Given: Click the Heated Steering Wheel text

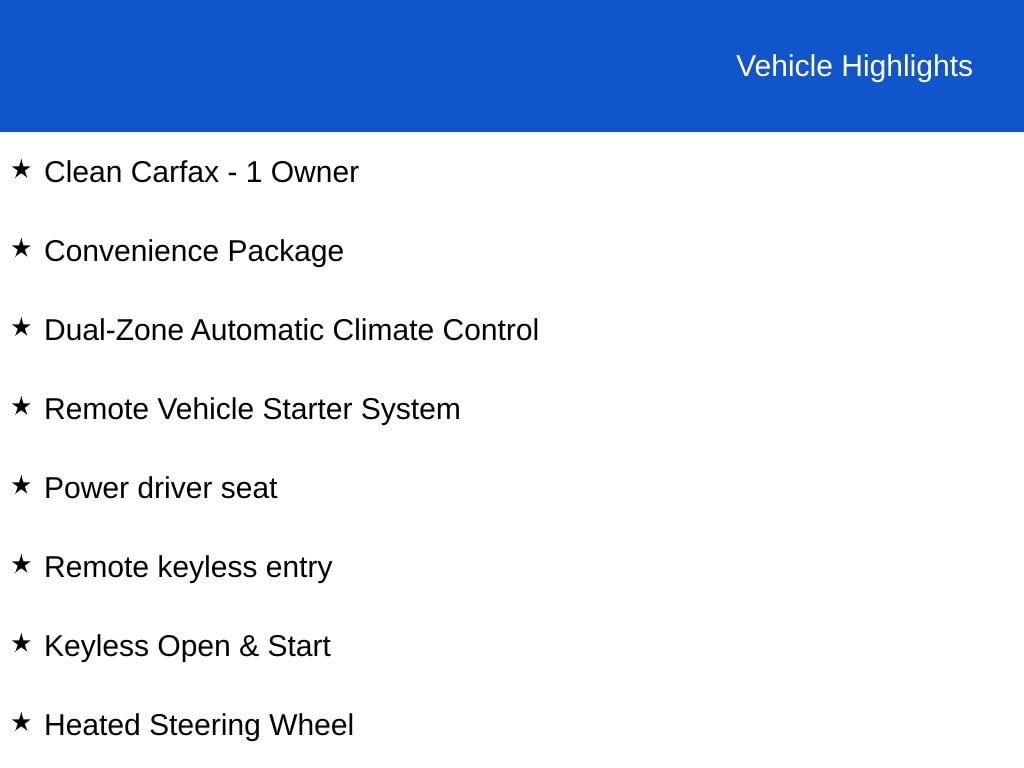Looking at the screenshot, I should [x=199, y=726].
